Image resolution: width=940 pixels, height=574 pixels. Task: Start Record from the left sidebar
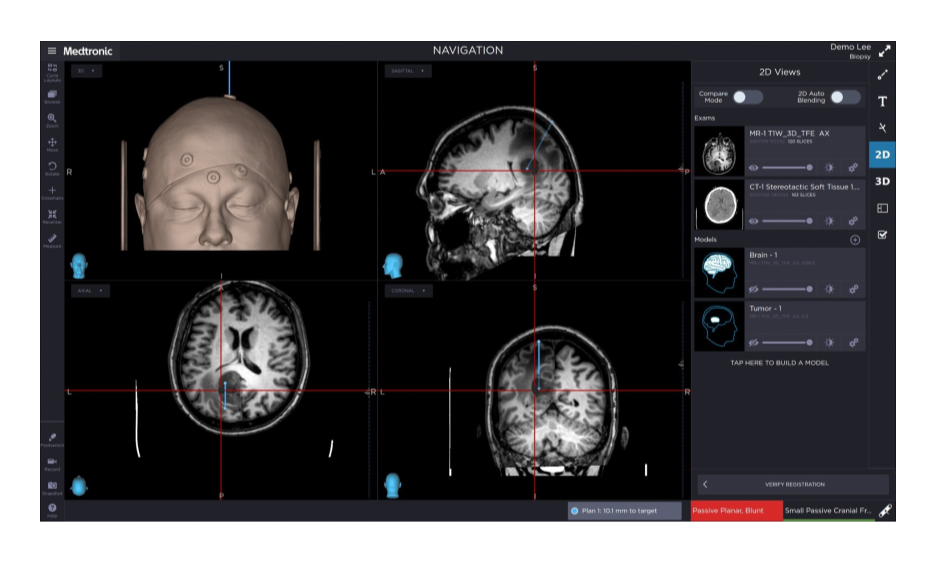tap(52, 464)
